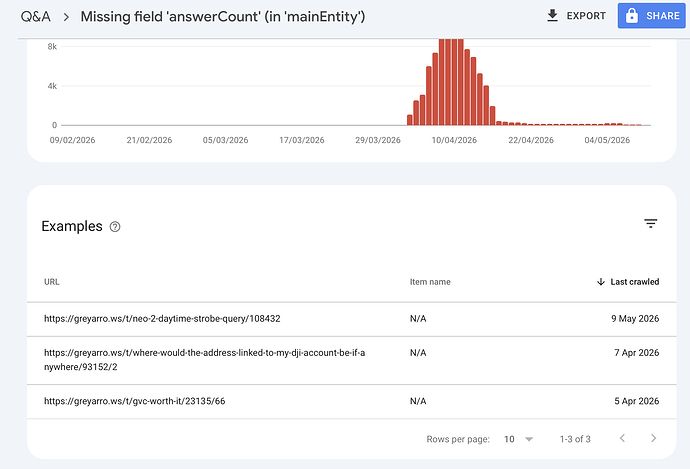Click the Examples section heading

72,226
